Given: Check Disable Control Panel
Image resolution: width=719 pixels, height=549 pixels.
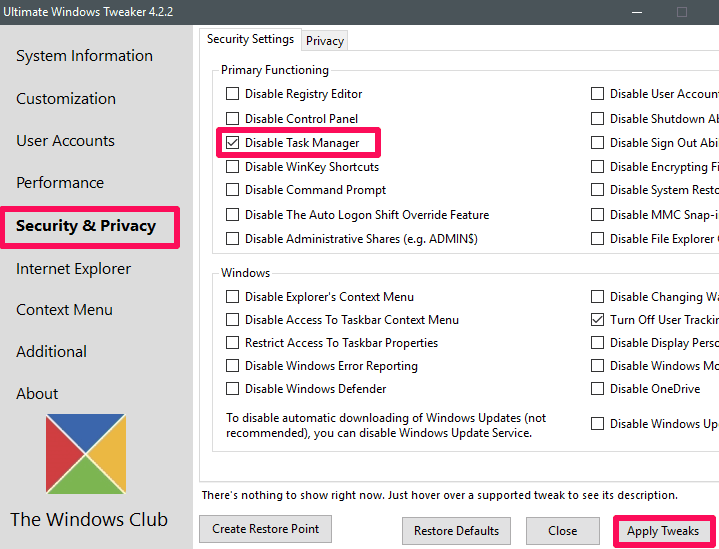Looking at the screenshot, I should pyautogui.click(x=232, y=118).
